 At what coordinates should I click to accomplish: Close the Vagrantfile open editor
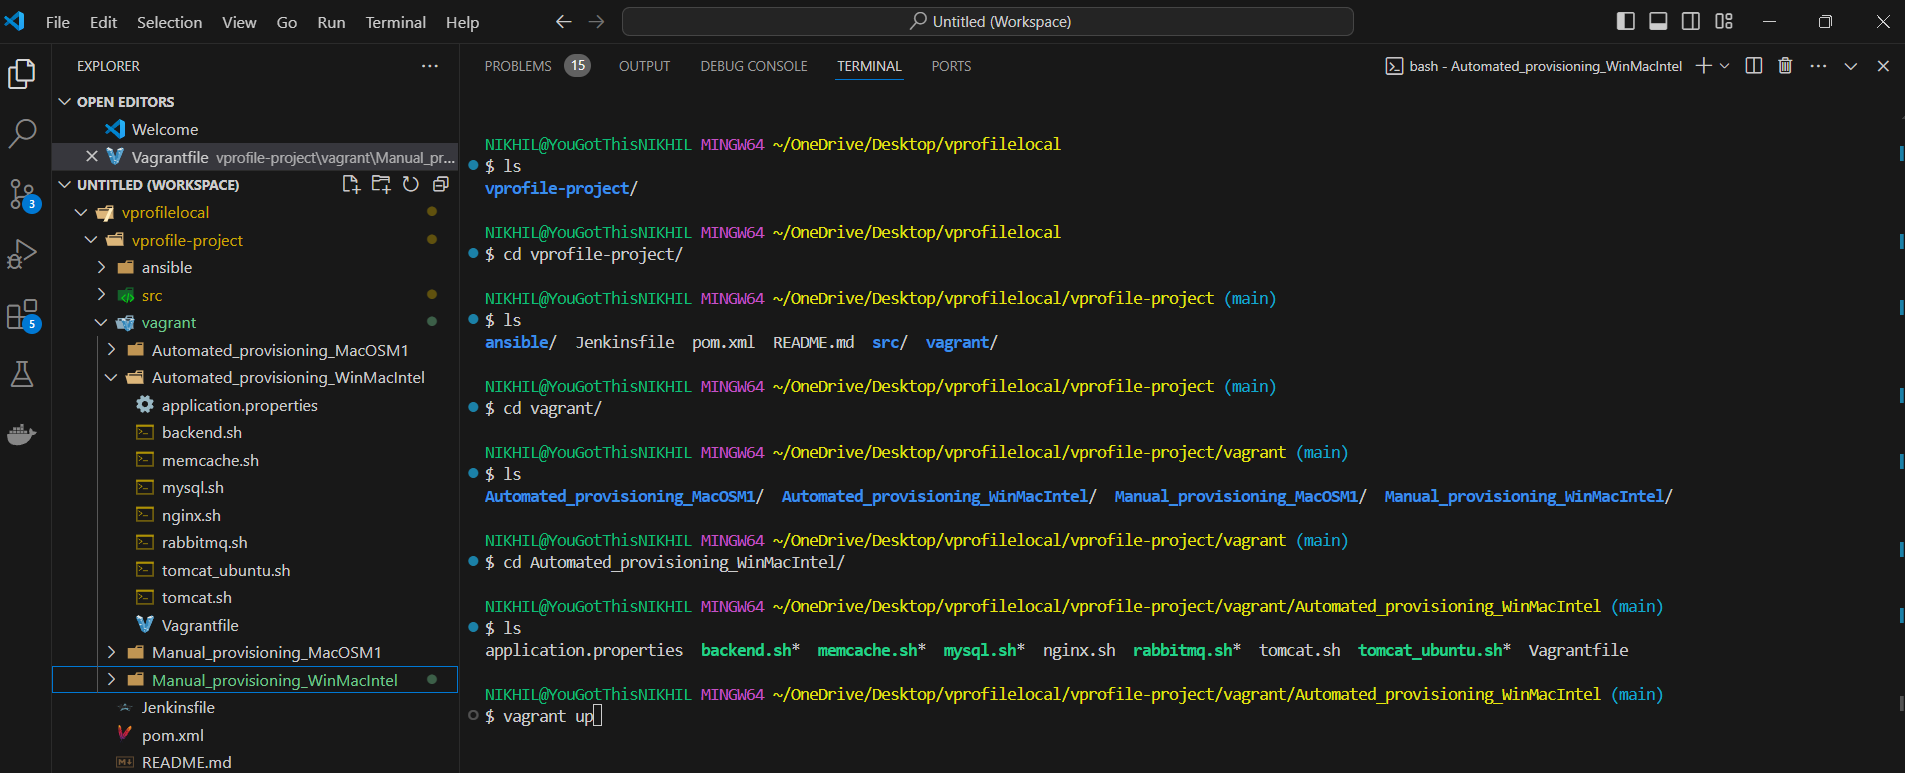pos(92,156)
